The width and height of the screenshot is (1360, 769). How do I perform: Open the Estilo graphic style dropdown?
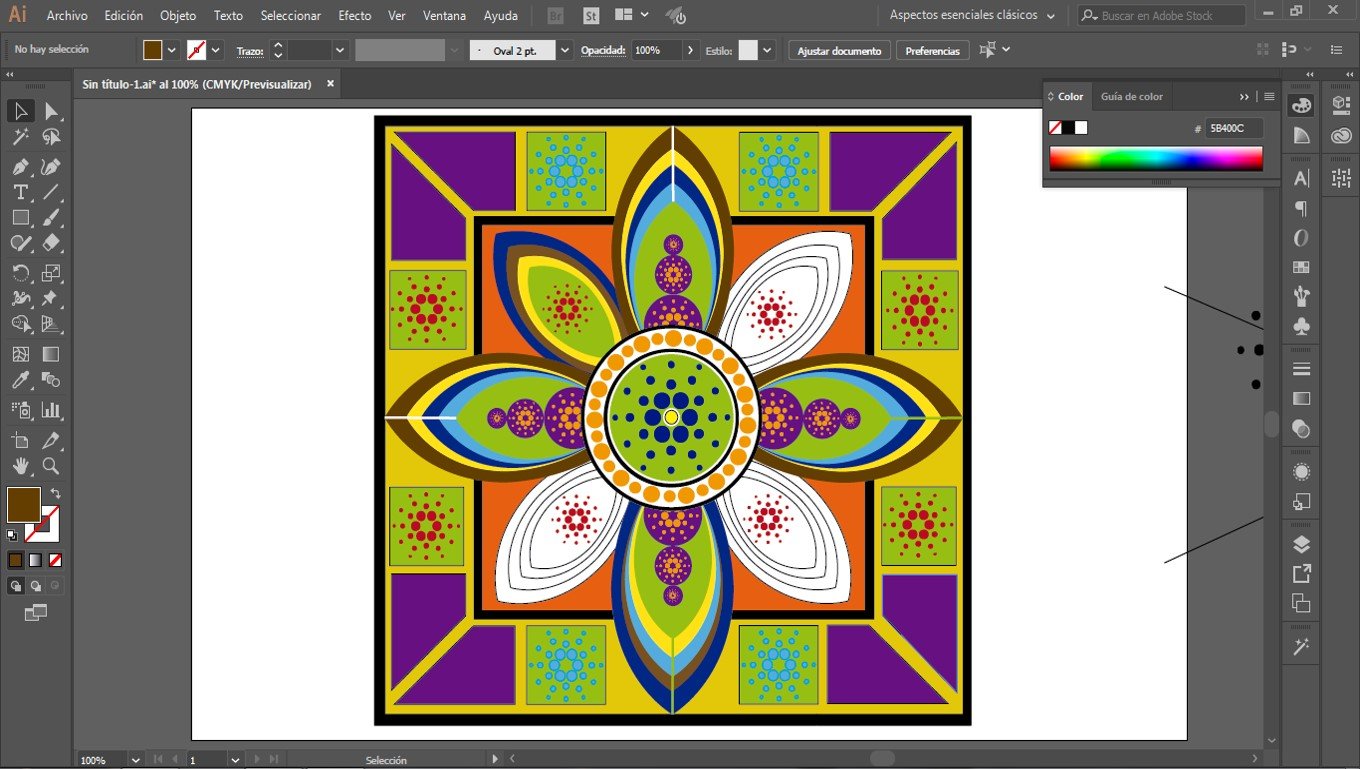(767, 50)
